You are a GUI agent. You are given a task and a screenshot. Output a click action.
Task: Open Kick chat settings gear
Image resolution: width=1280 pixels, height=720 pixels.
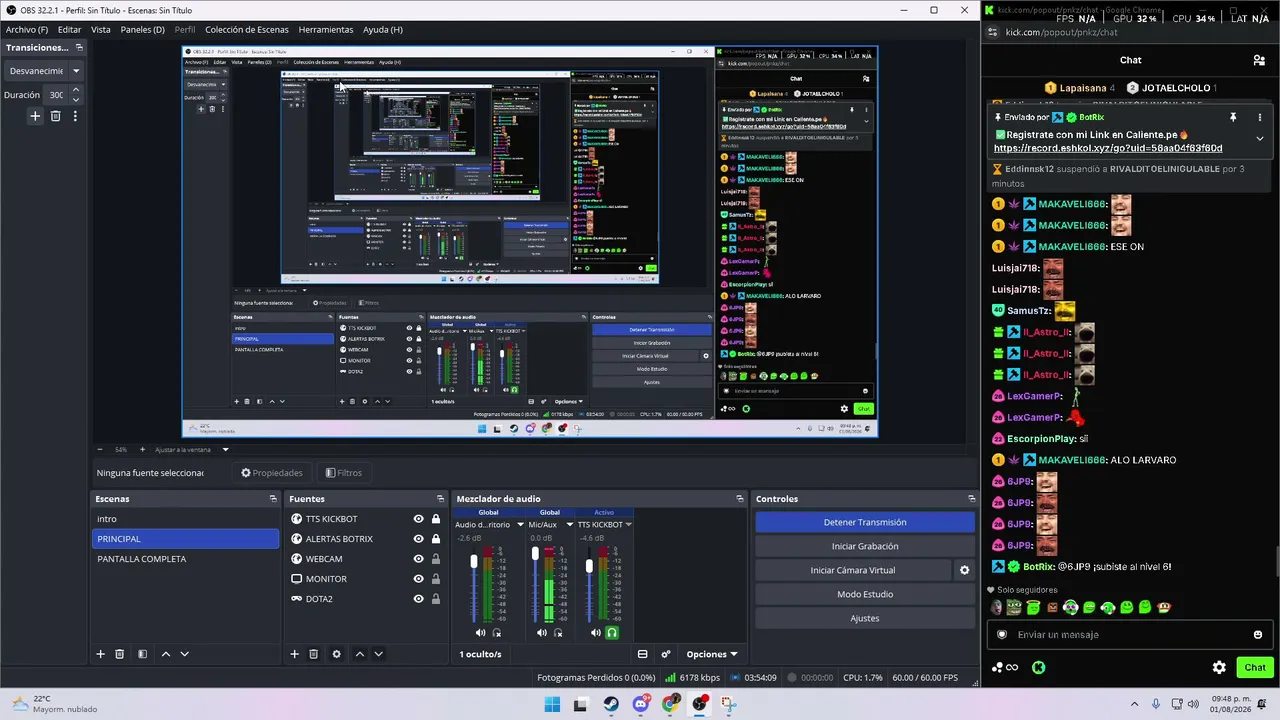1219,667
